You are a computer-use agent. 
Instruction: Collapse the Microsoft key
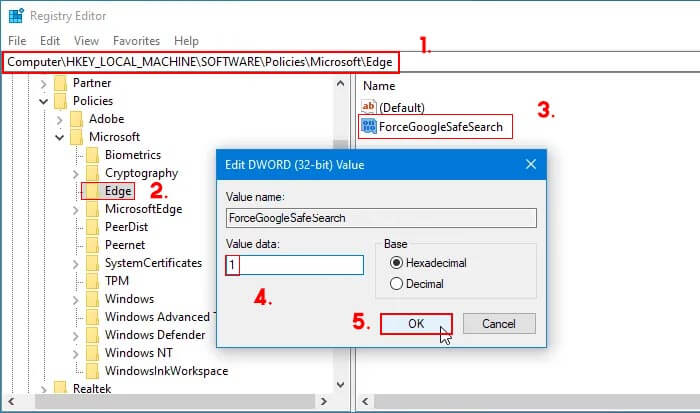pos(59,138)
